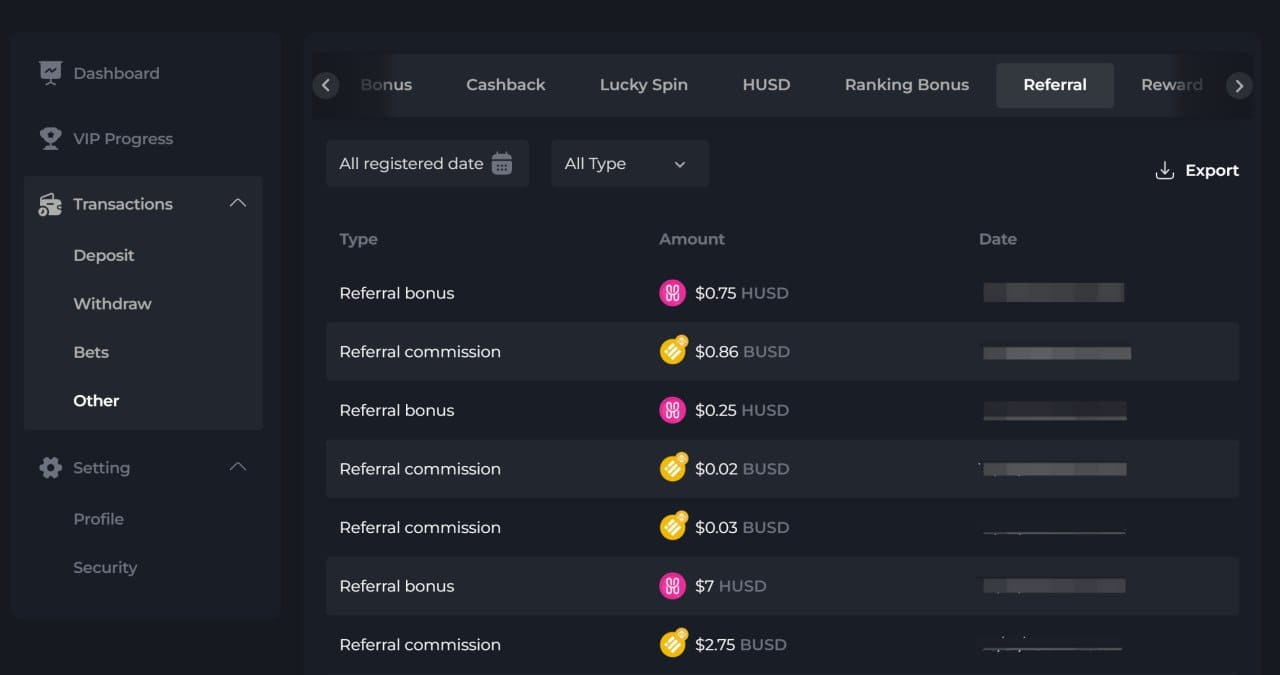
Task: Click the HUSD coin icon beside $0.75
Action: coord(672,293)
